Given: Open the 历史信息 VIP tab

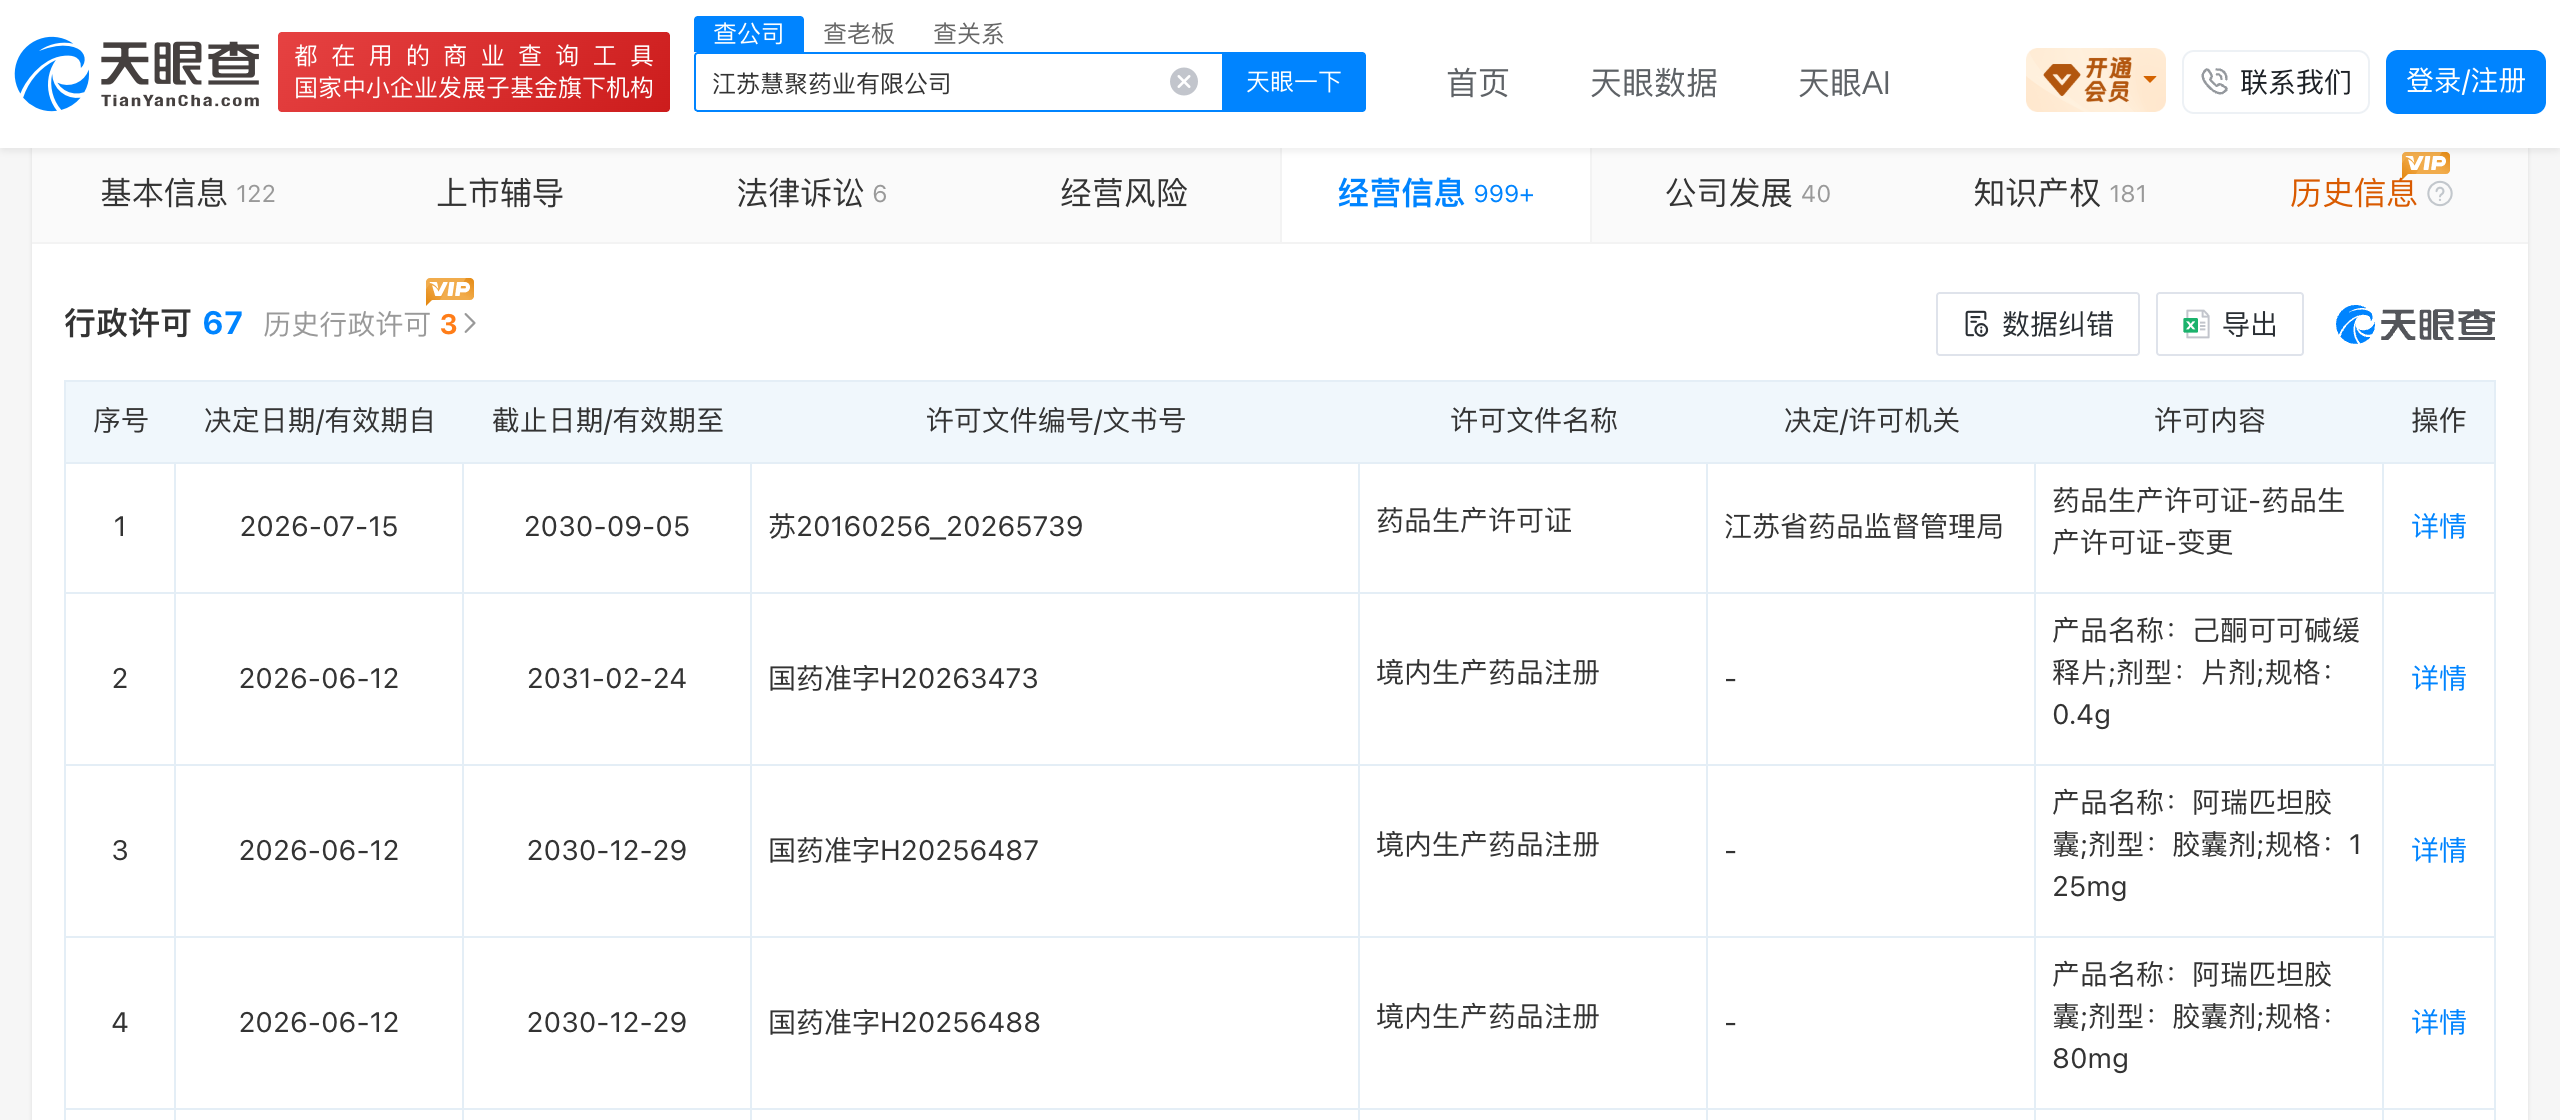Looking at the screenshot, I should pos(2353,193).
